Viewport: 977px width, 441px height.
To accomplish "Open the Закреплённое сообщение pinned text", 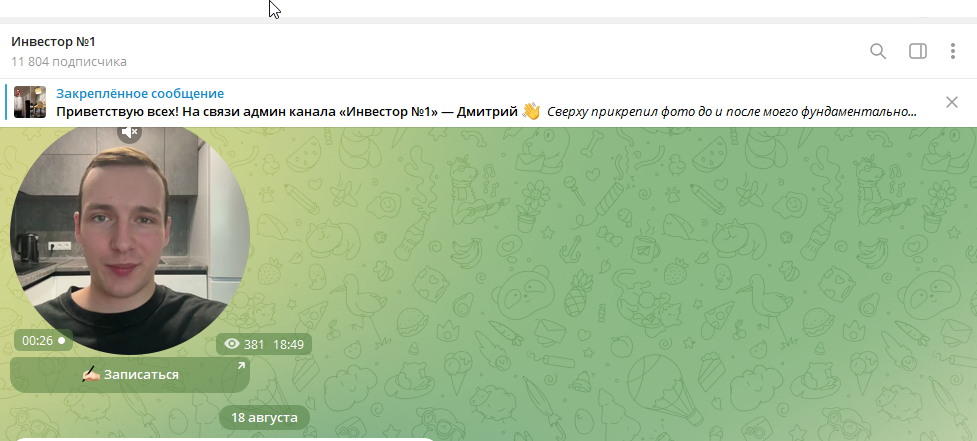I will coord(140,94).
